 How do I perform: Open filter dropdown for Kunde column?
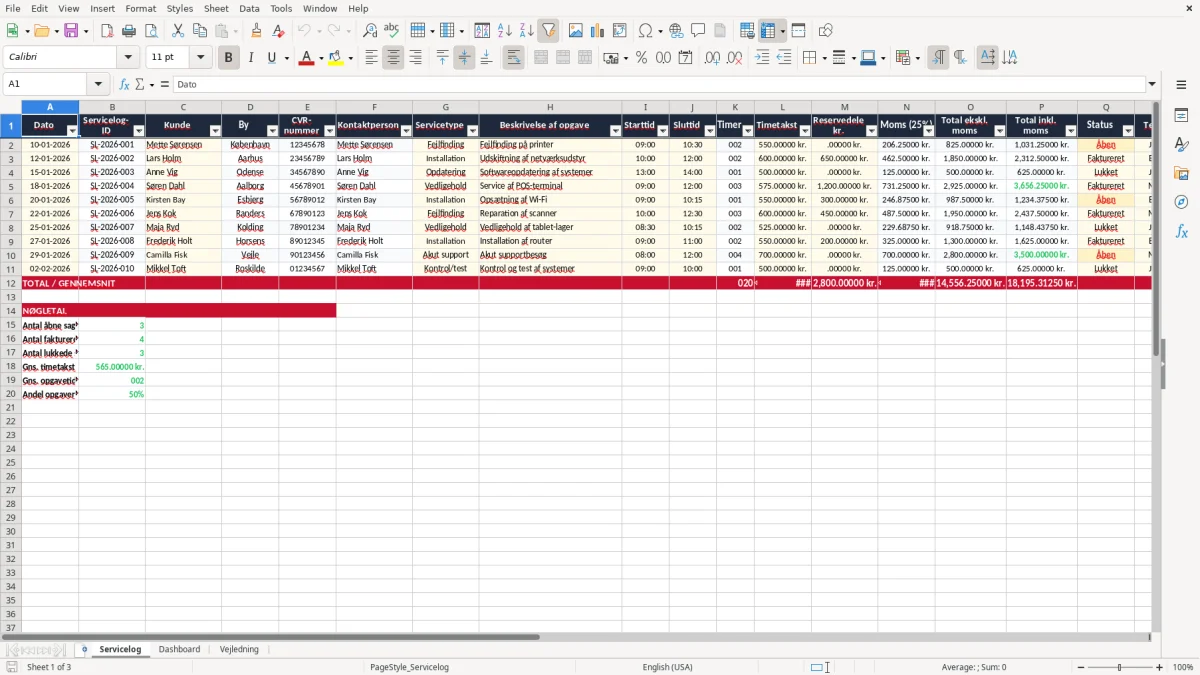pos(215,131)
